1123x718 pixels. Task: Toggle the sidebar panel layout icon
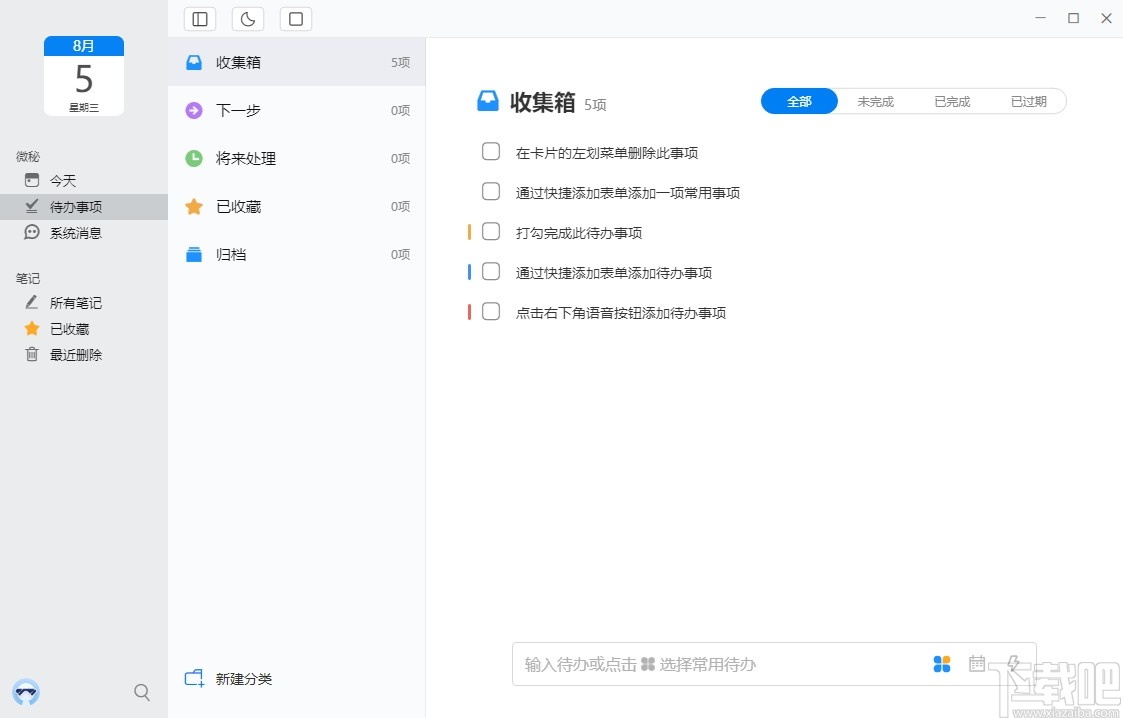point(200,19)
